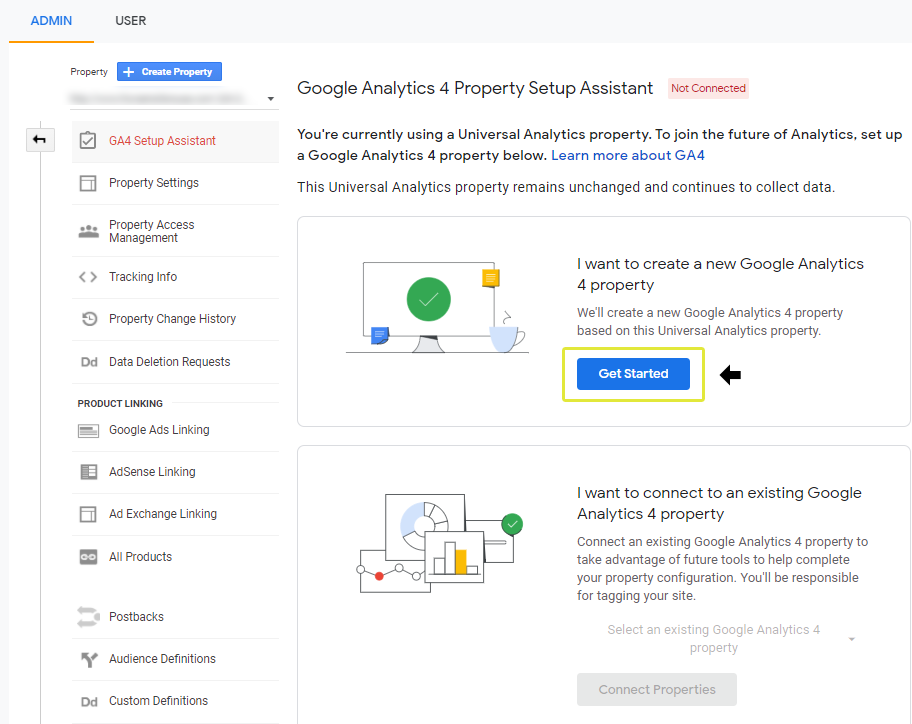Click the Audience Definitions fork icon

point(89,659)
